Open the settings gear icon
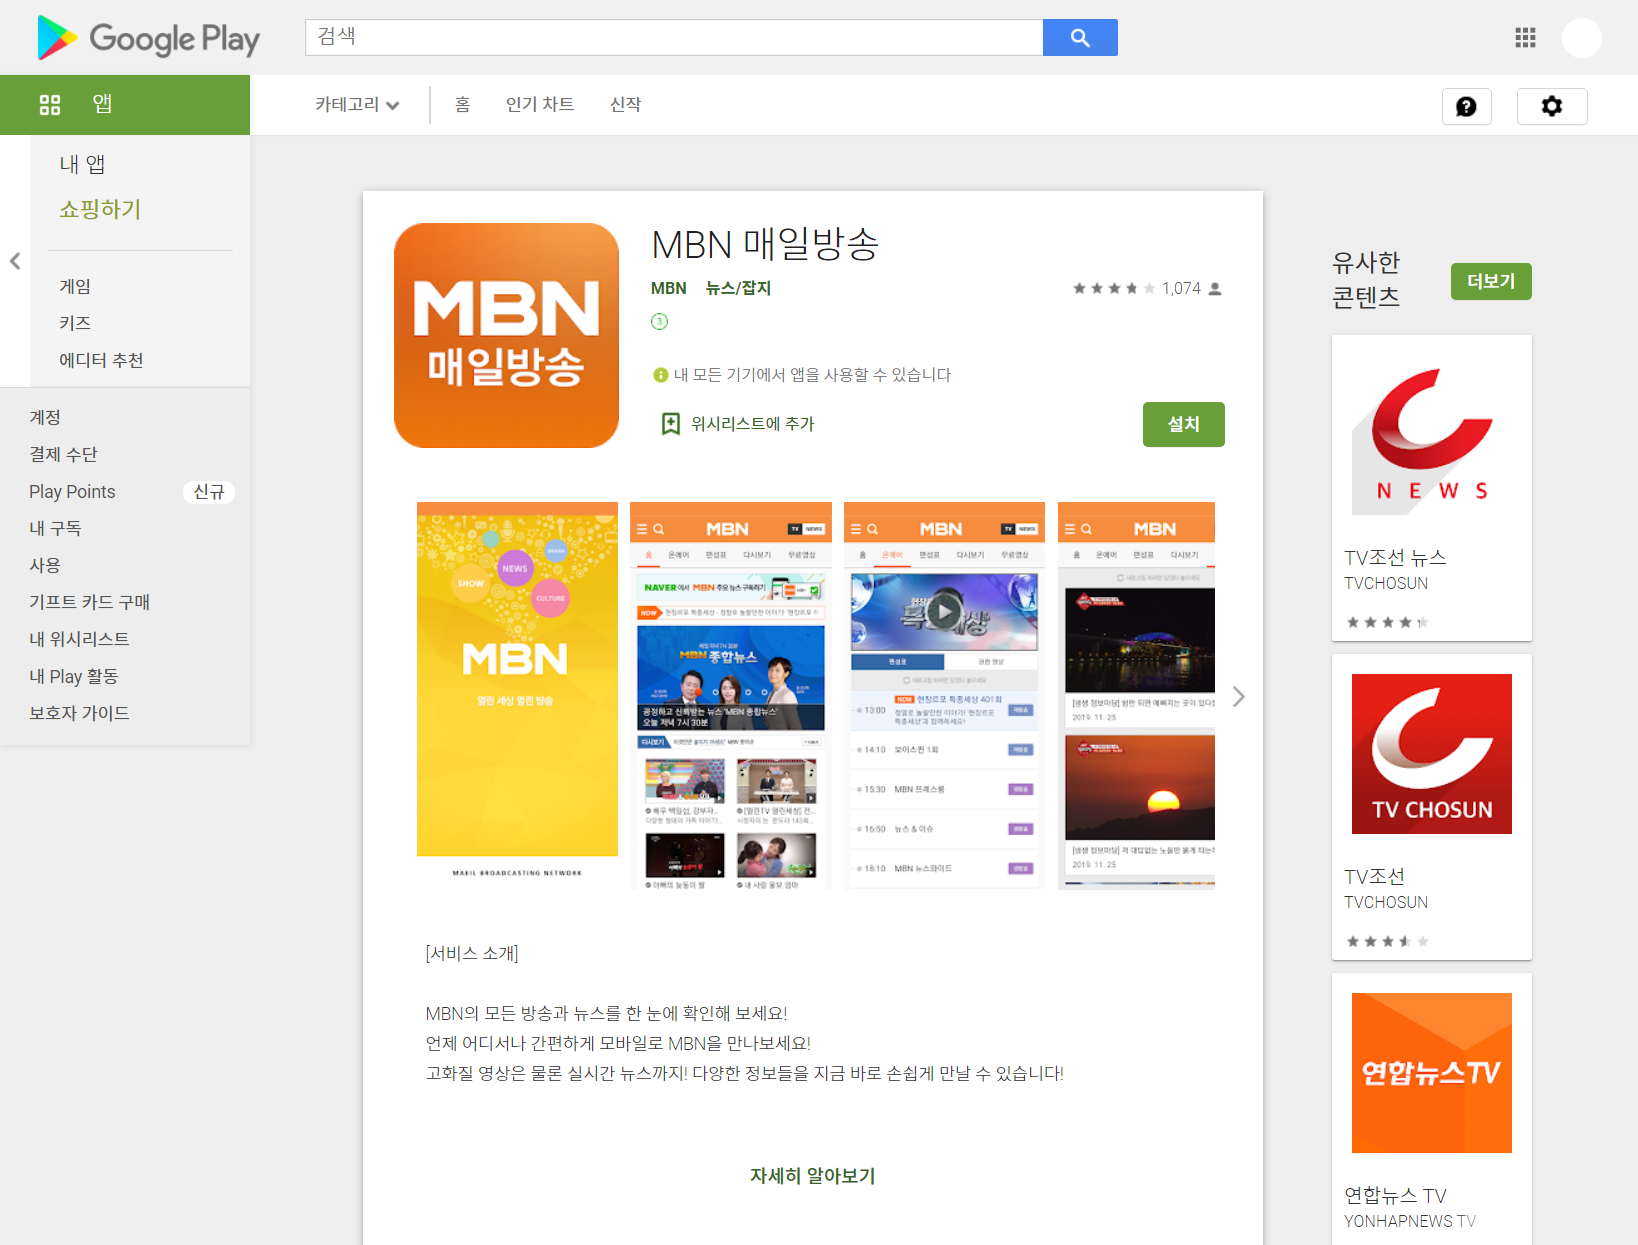 pyautogui.click(x=1552, y=107)
